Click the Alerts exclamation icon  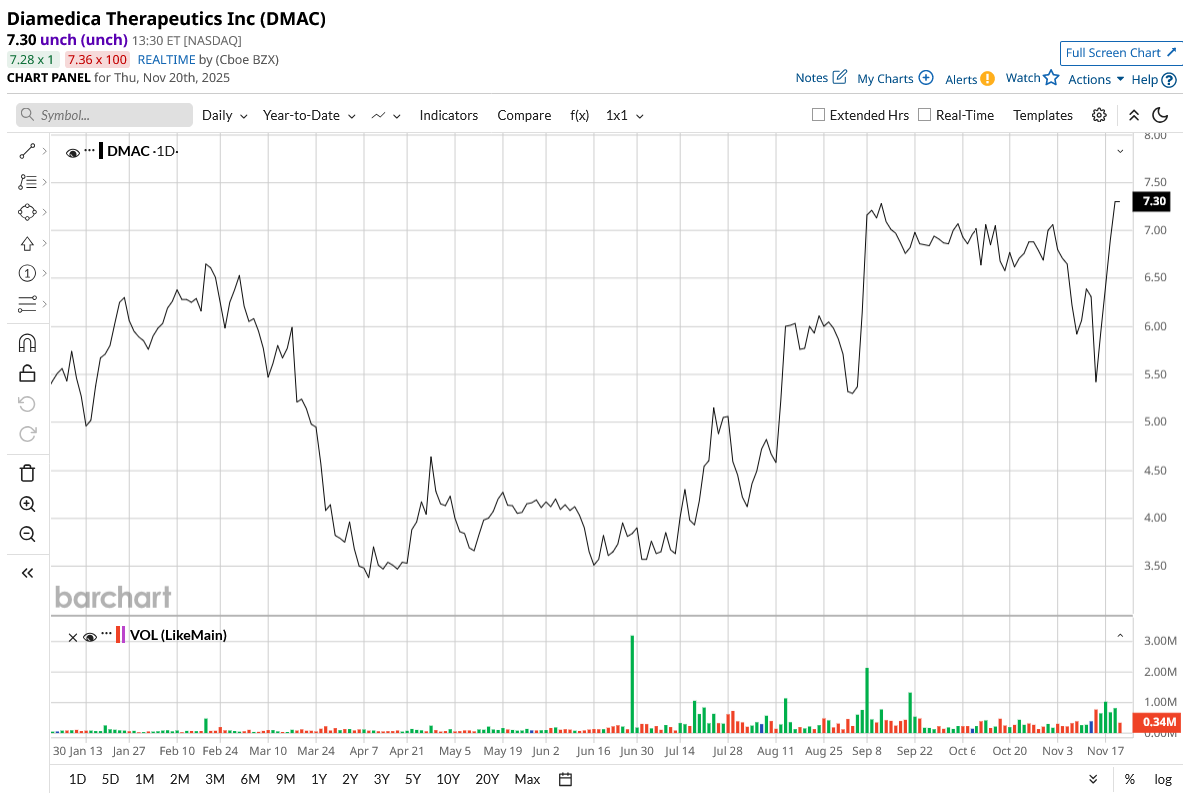[988, 78]
